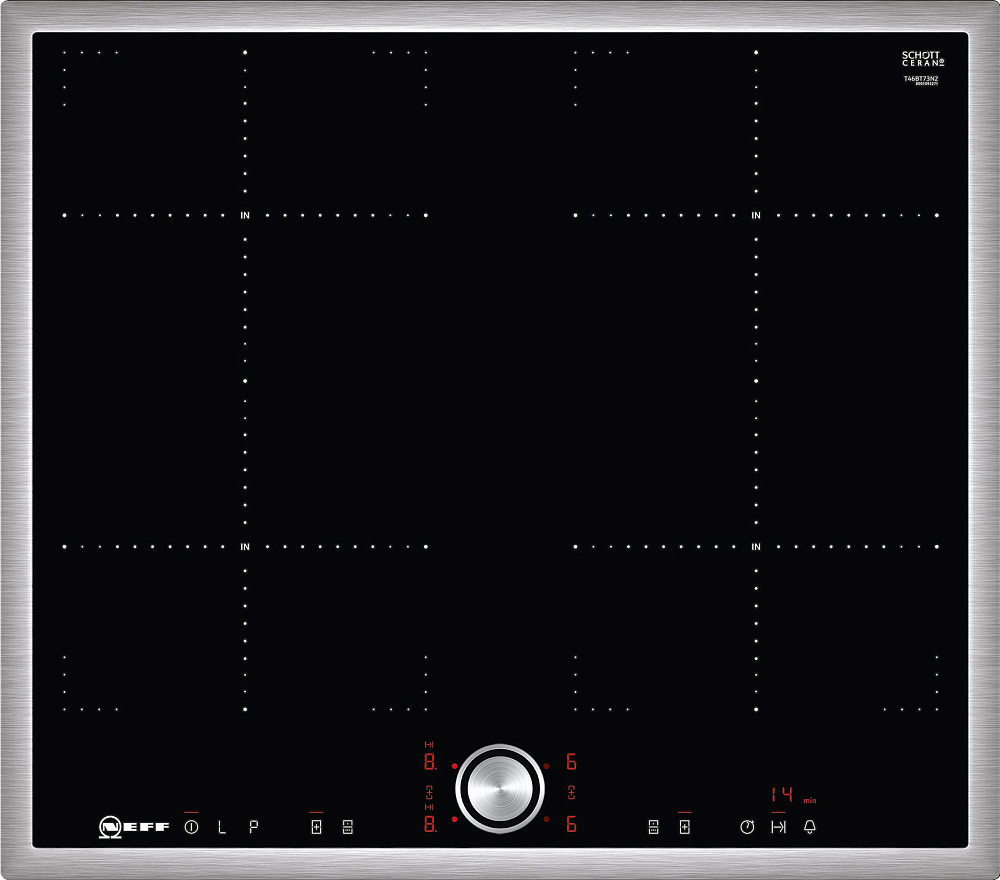Select the upper-left zone red dot by knob
The width and height of the screenshot is (1000, 880).
pyautogui.click(x=454, y=766)
